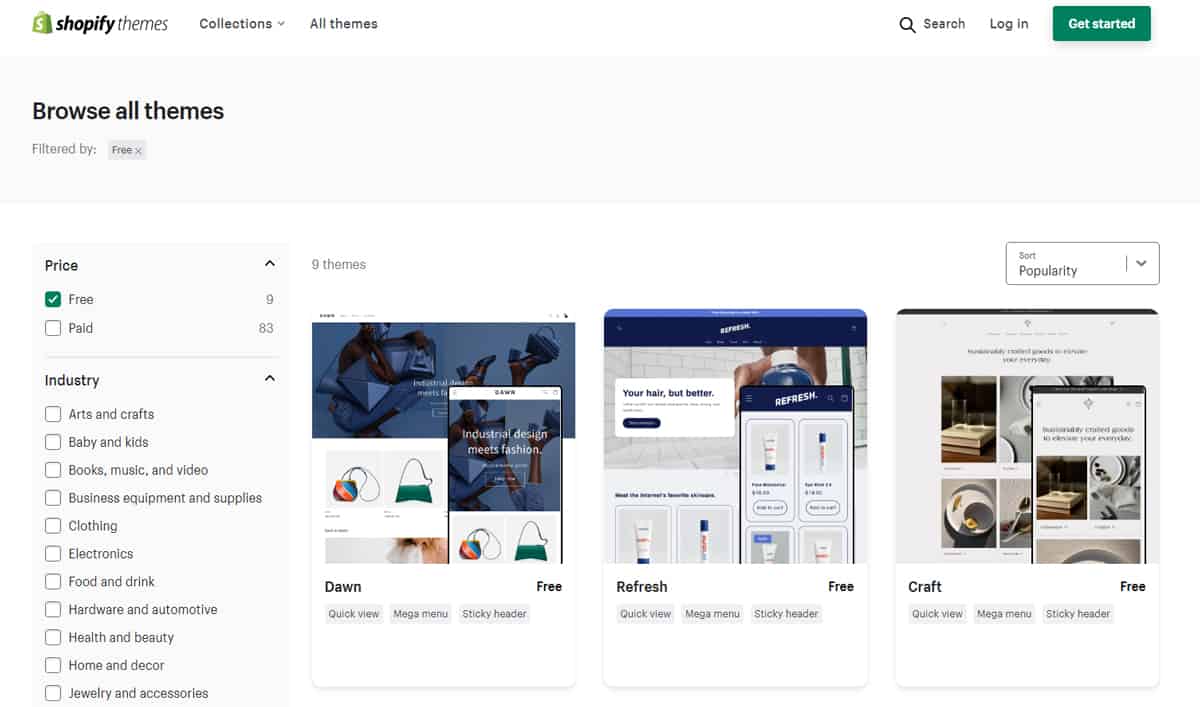Select the Health and beauty checkbox
The image size is (1200, 707).
[x=53, y=638]
